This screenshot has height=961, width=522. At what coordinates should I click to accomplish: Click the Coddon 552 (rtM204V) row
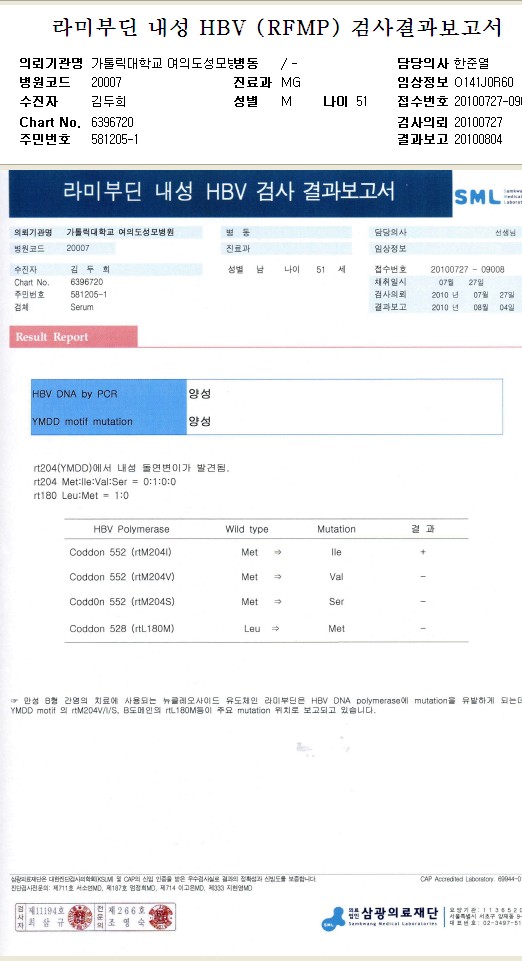[267, 577]
